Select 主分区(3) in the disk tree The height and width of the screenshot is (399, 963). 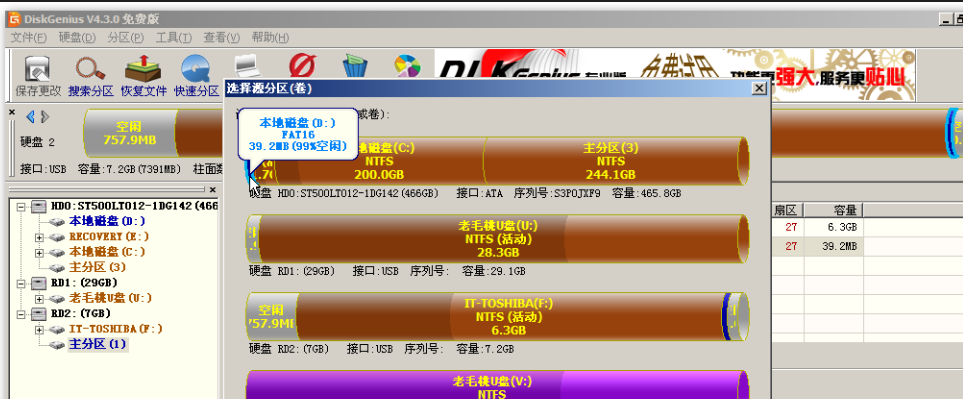[97, 267]
